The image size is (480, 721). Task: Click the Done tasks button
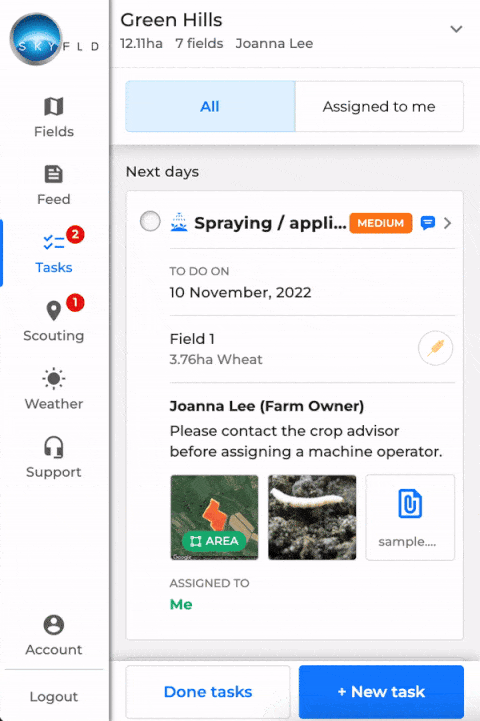[x=208, y=692]
